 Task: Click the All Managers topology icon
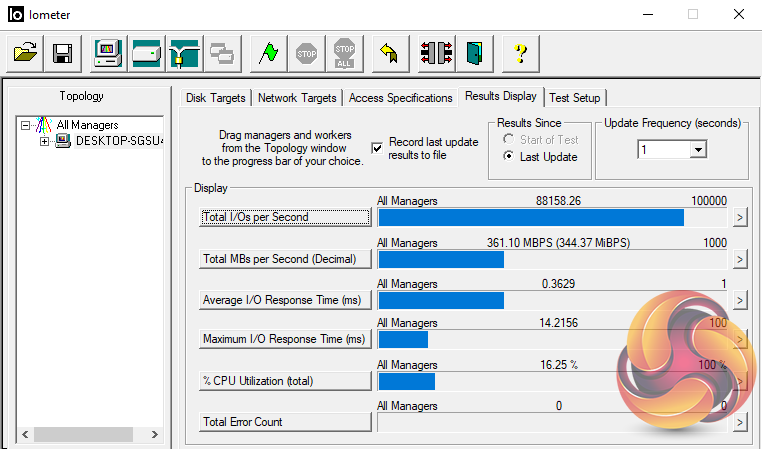[44, 125]
